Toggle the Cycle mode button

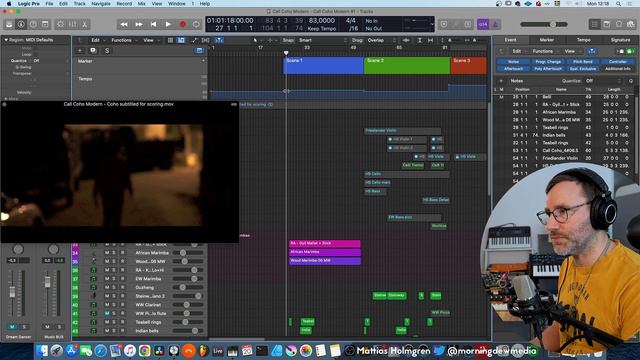196,24
